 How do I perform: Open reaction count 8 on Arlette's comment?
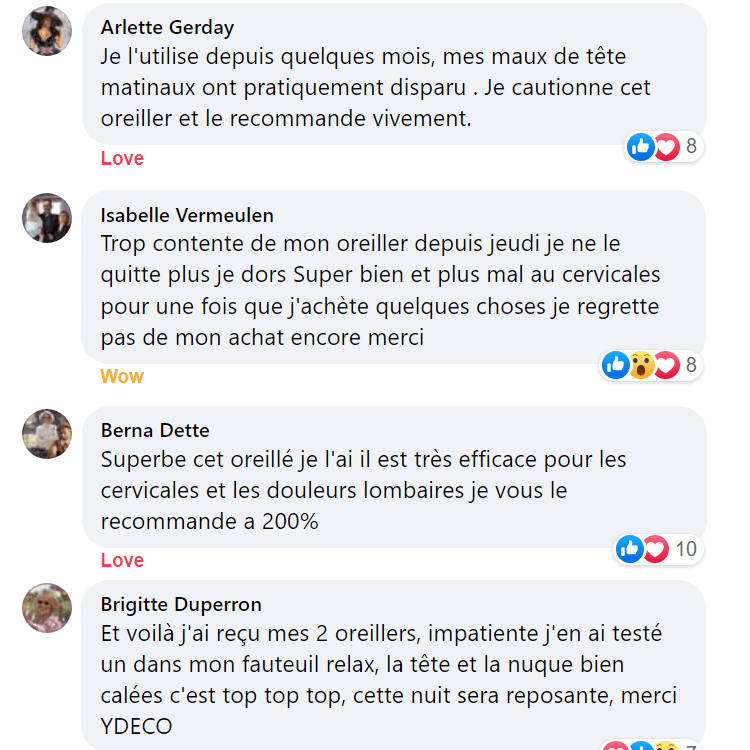691,148
